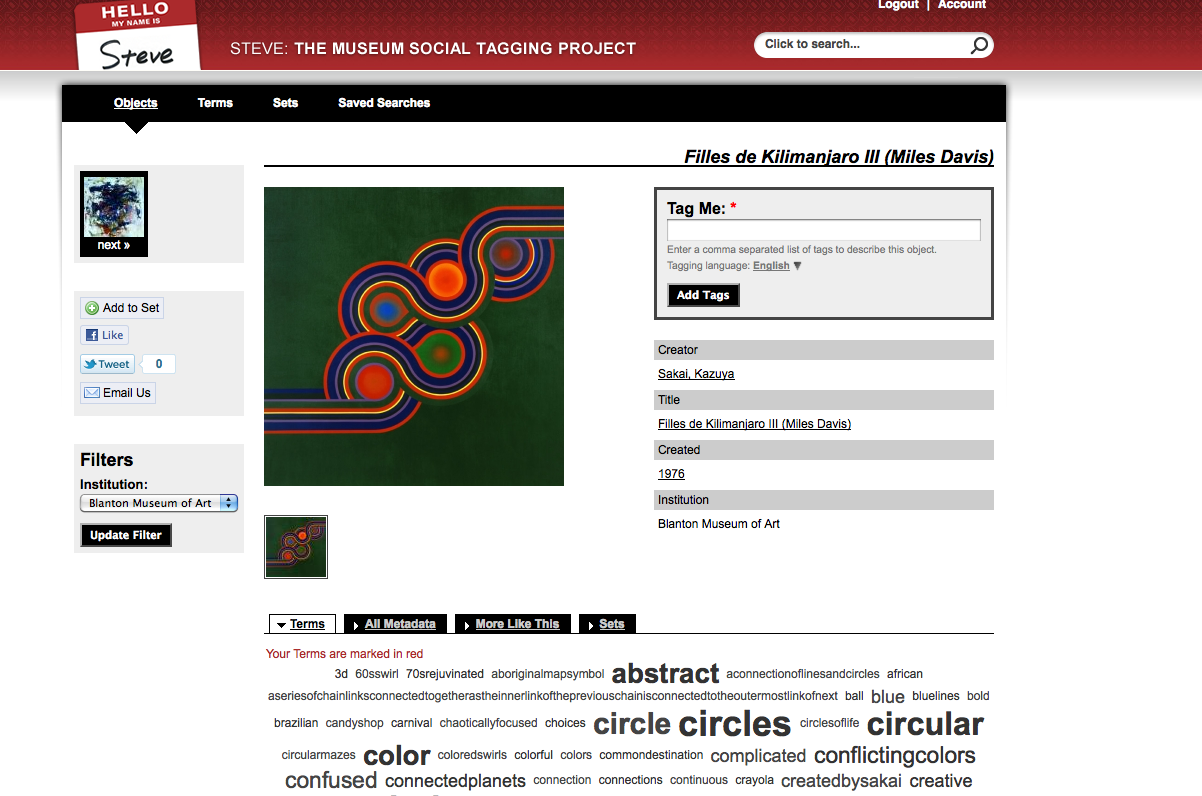This screenshot has height=796, width=1202.
Task: Open the Terms navigation menu item
Action: point(215,103)
